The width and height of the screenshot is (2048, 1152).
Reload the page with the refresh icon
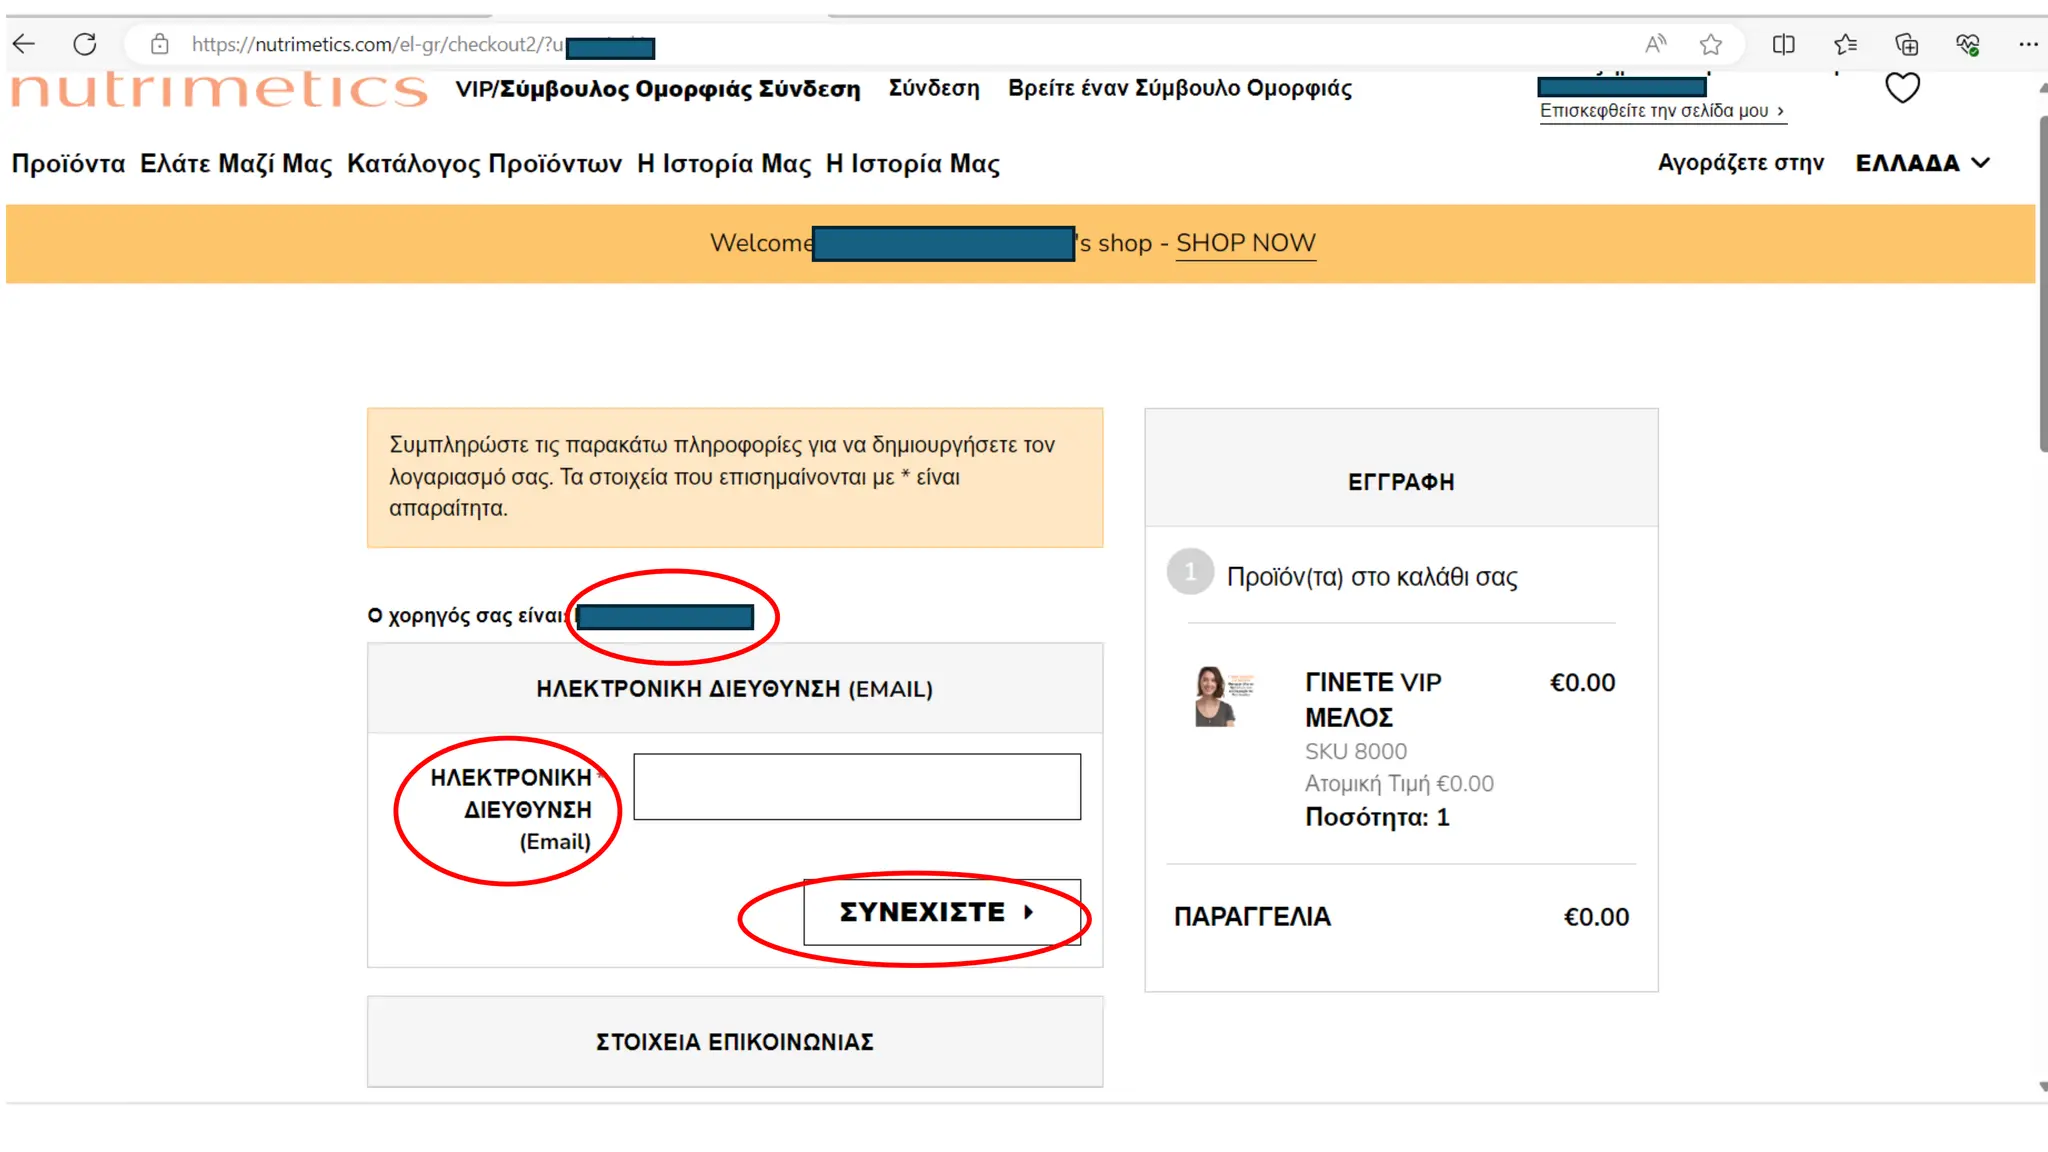(85, 44)
